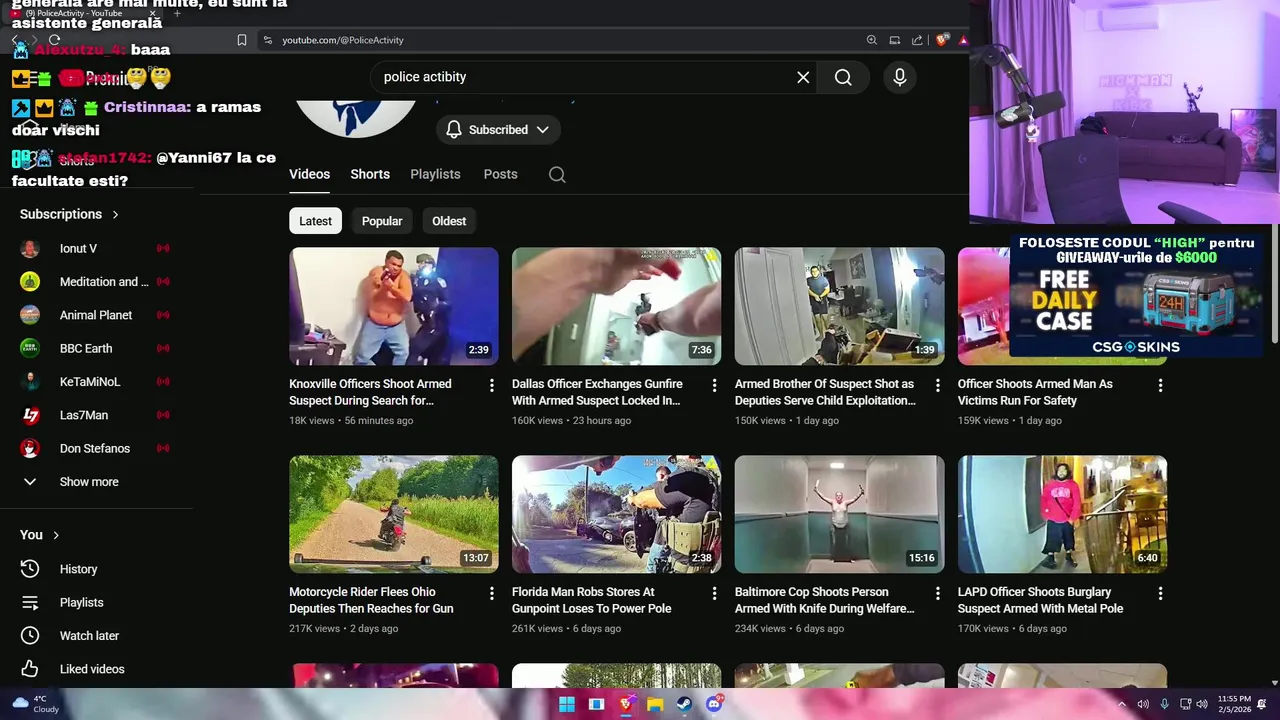Screen dimensions: 1280x720
Task: Expand the Subscriptions section arrow
Action: click(x=115, y=214)
